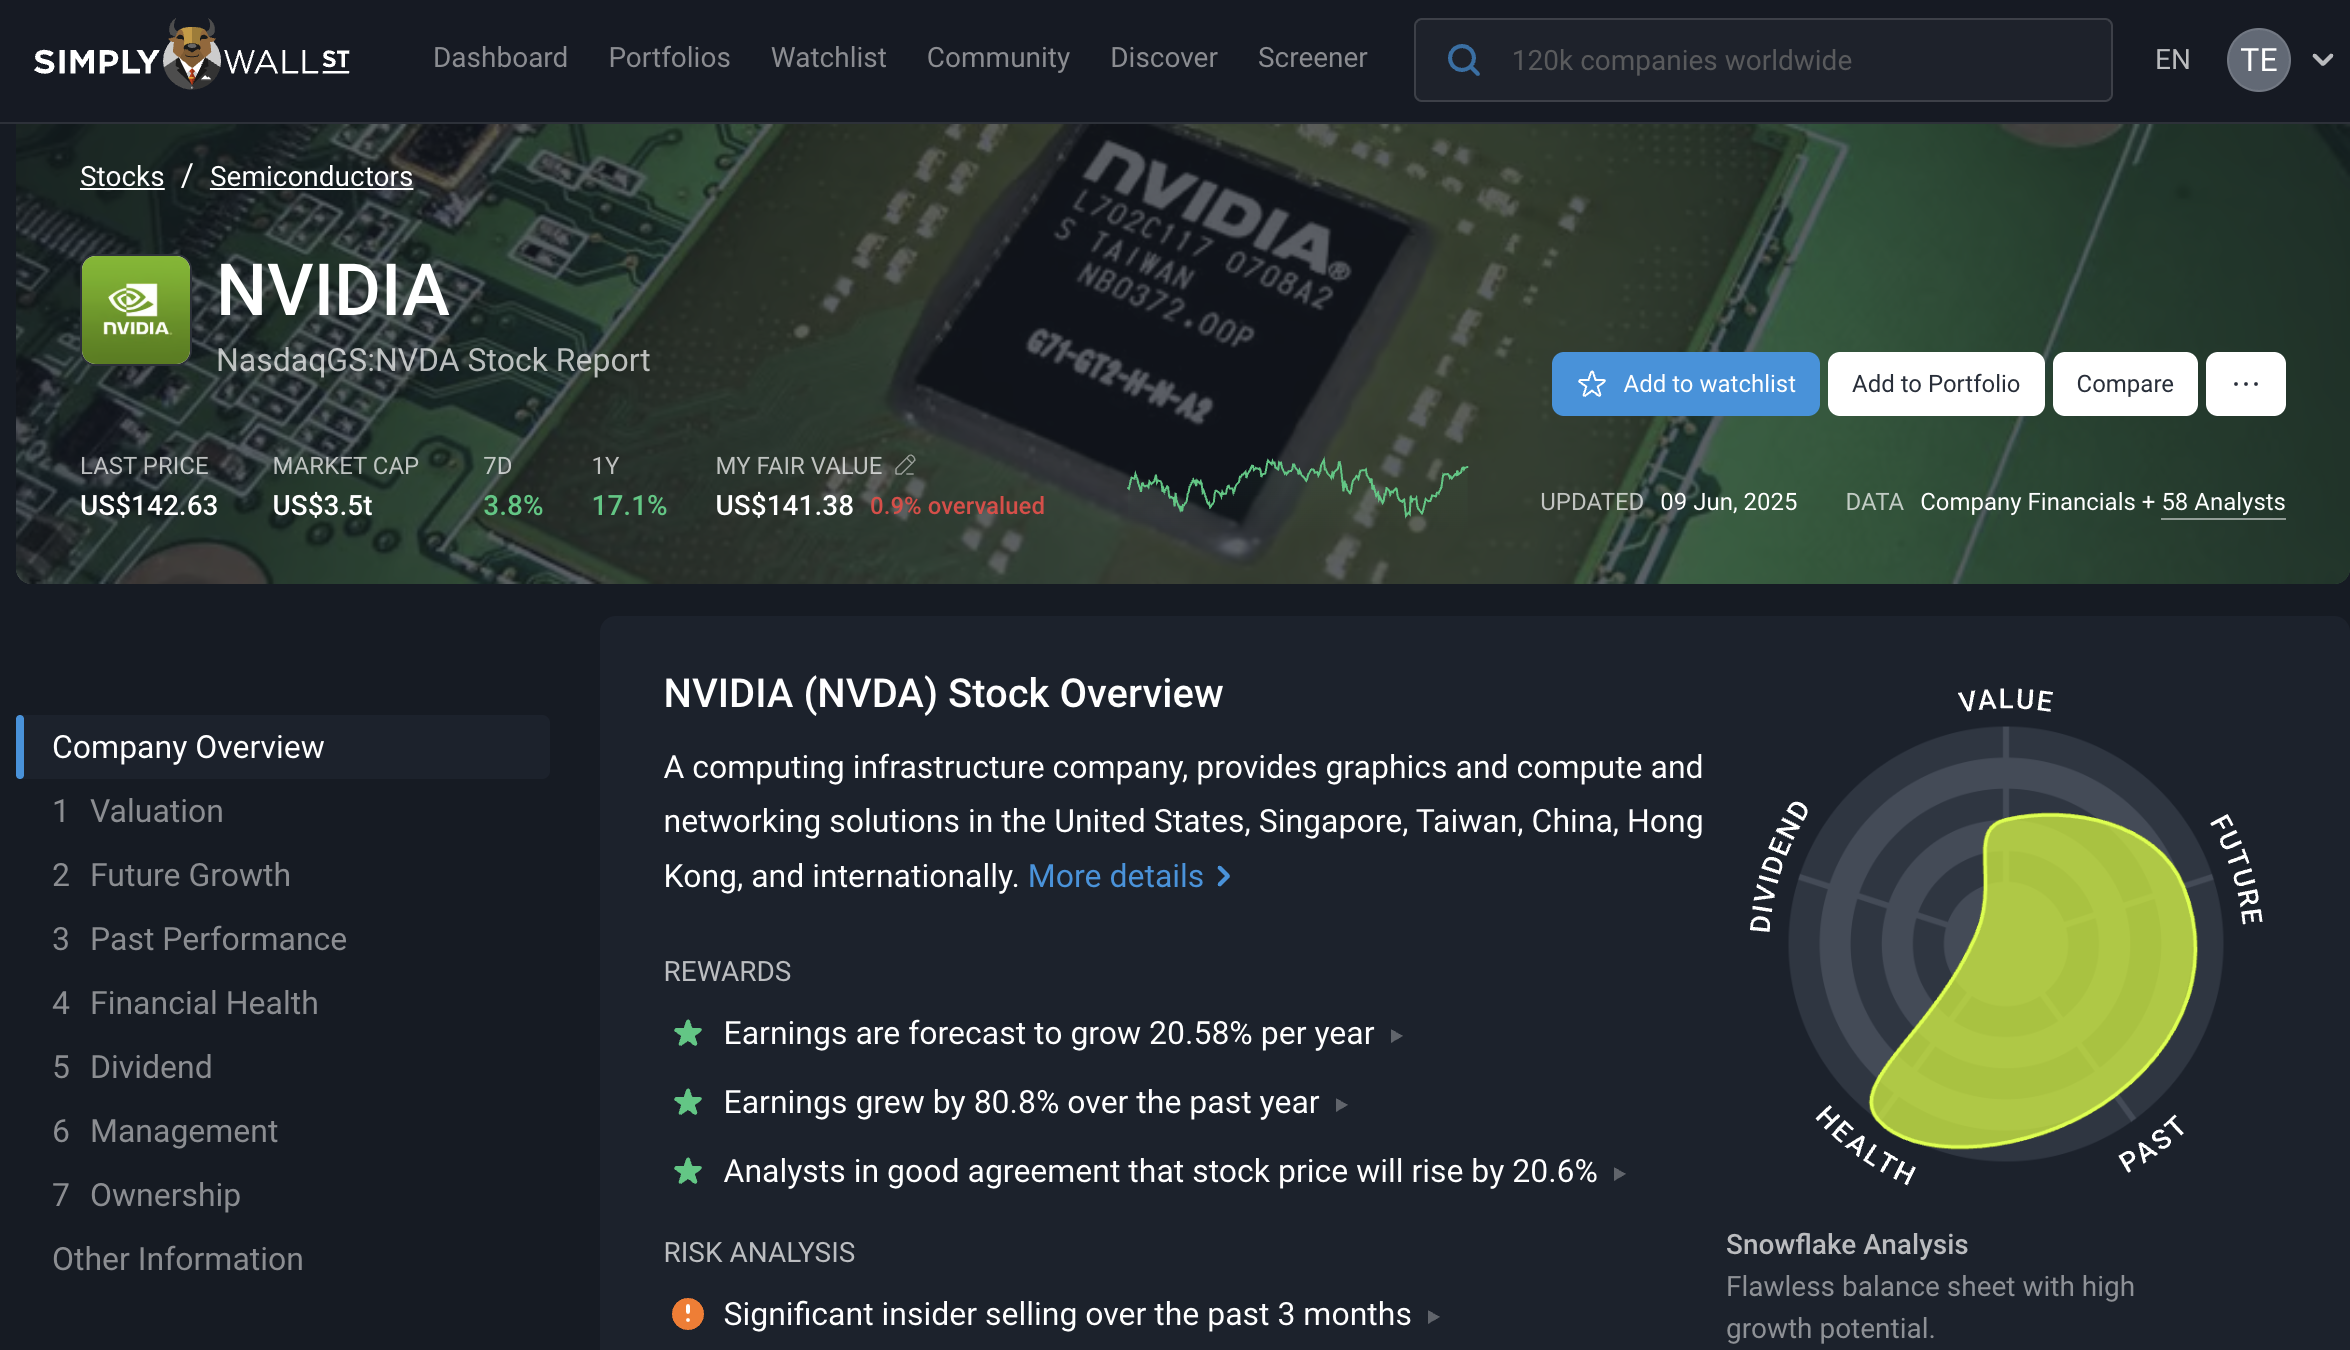Open the 58 Analysts link
The image size is (2350, 1350).
pos(2223,502)
